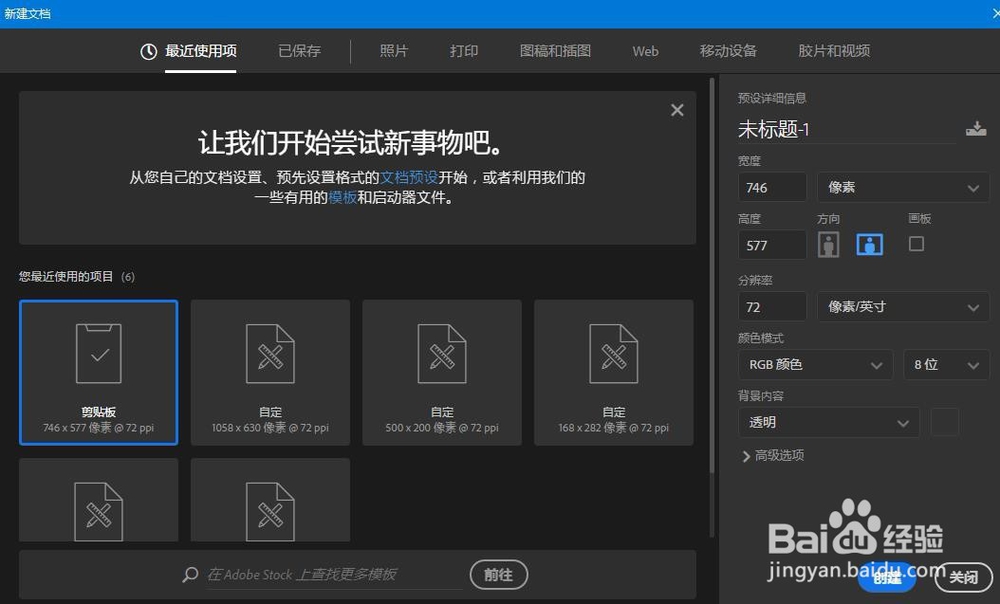Click the 创建 button

[x=887, y=577]
